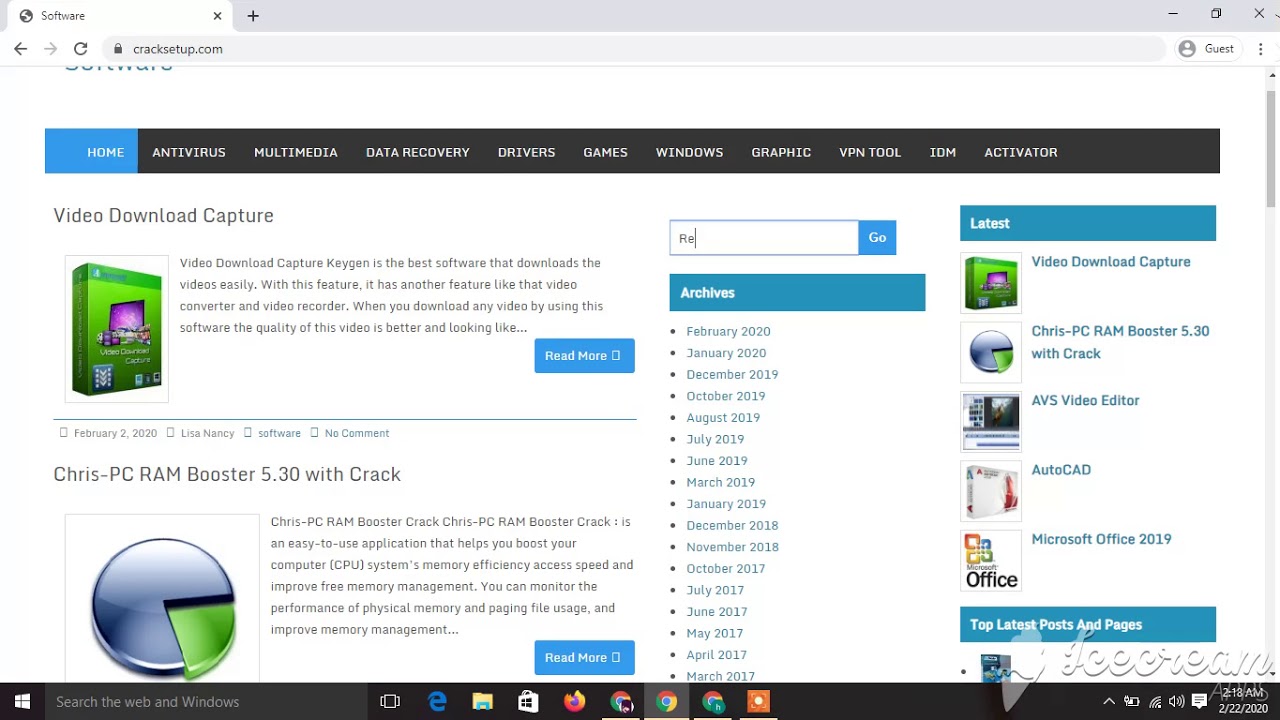This screenshot has width=1280, height=720.
Task: Open the April 2017 archive
Action: tap(717, 655)
